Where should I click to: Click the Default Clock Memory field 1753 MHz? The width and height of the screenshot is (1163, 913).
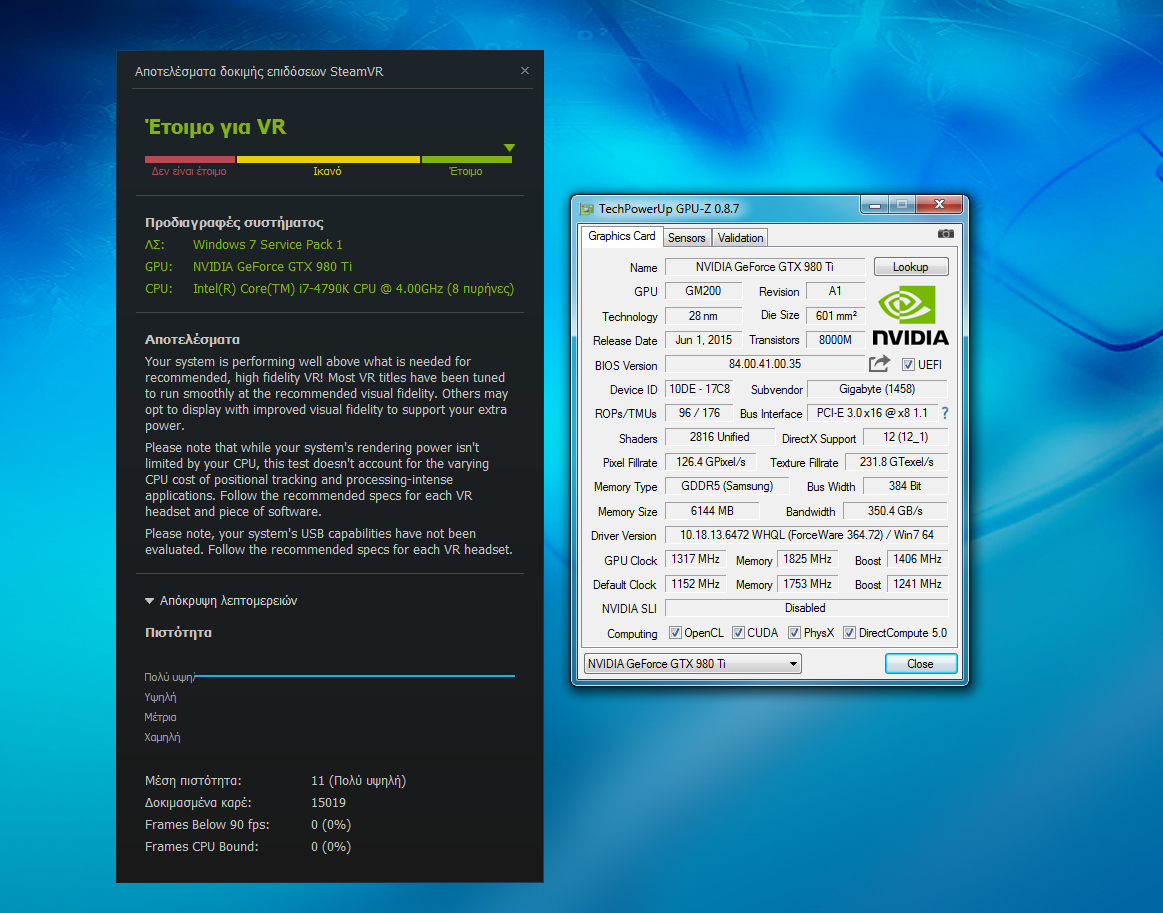(807, 584)
